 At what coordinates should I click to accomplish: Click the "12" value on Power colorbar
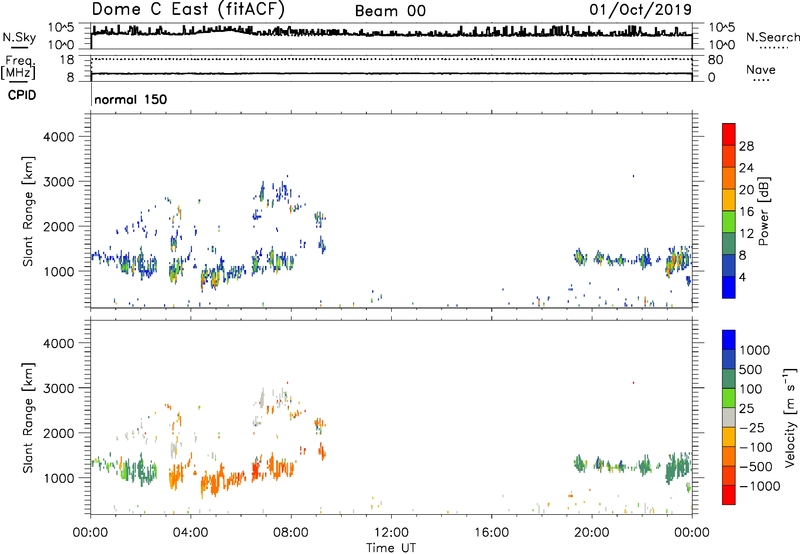coord(746,234)
